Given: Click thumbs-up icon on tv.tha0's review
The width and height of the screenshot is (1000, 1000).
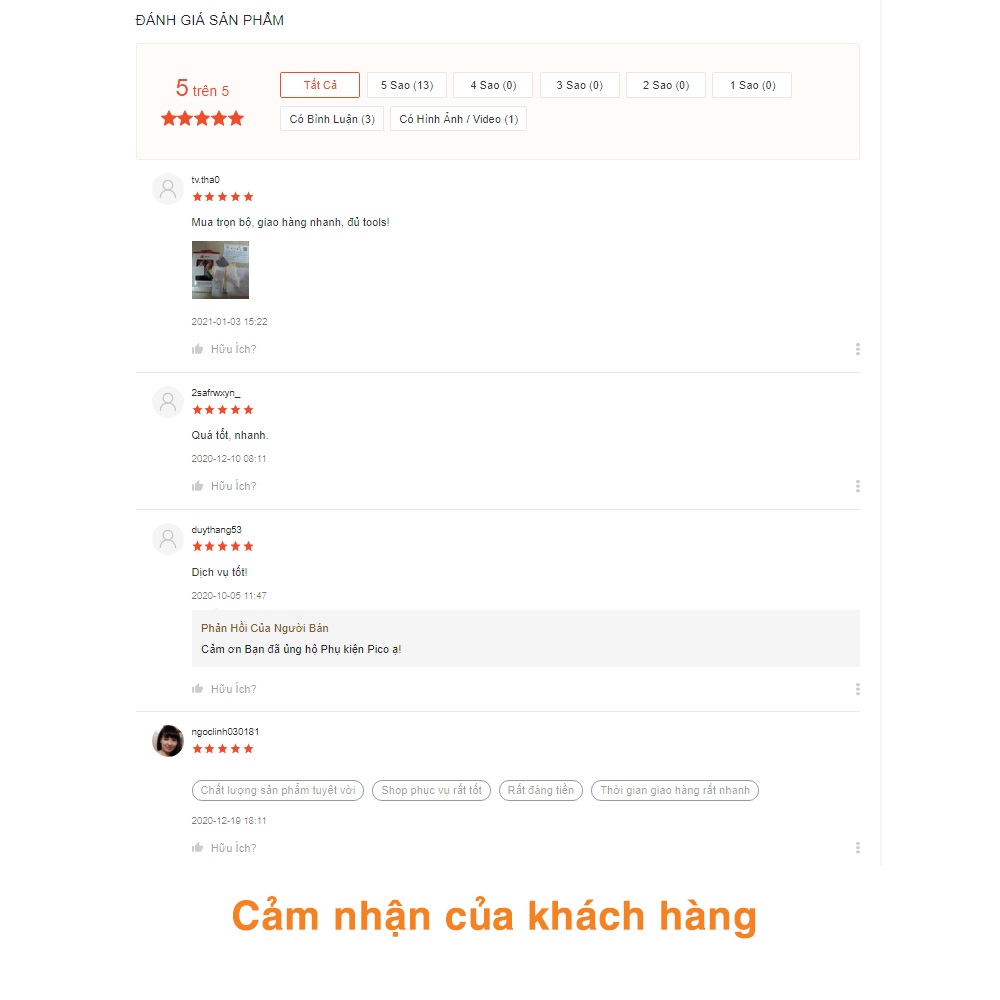Looking at the screenshot, I should point(197,349).
